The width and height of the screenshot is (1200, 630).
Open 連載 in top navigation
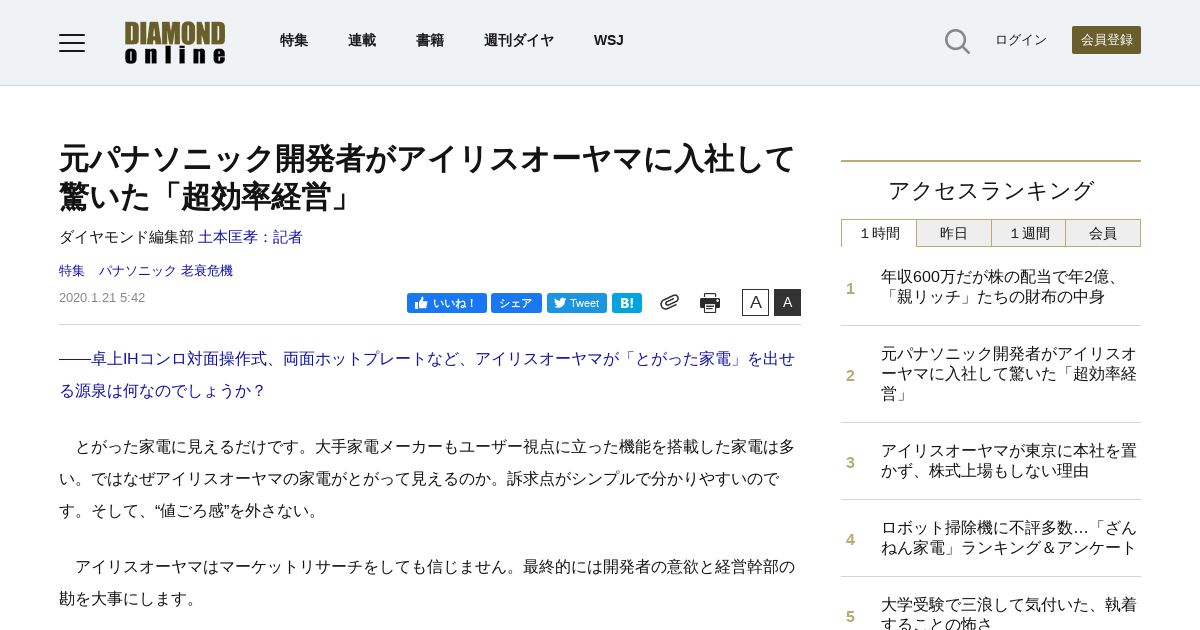tap(362, 40)
